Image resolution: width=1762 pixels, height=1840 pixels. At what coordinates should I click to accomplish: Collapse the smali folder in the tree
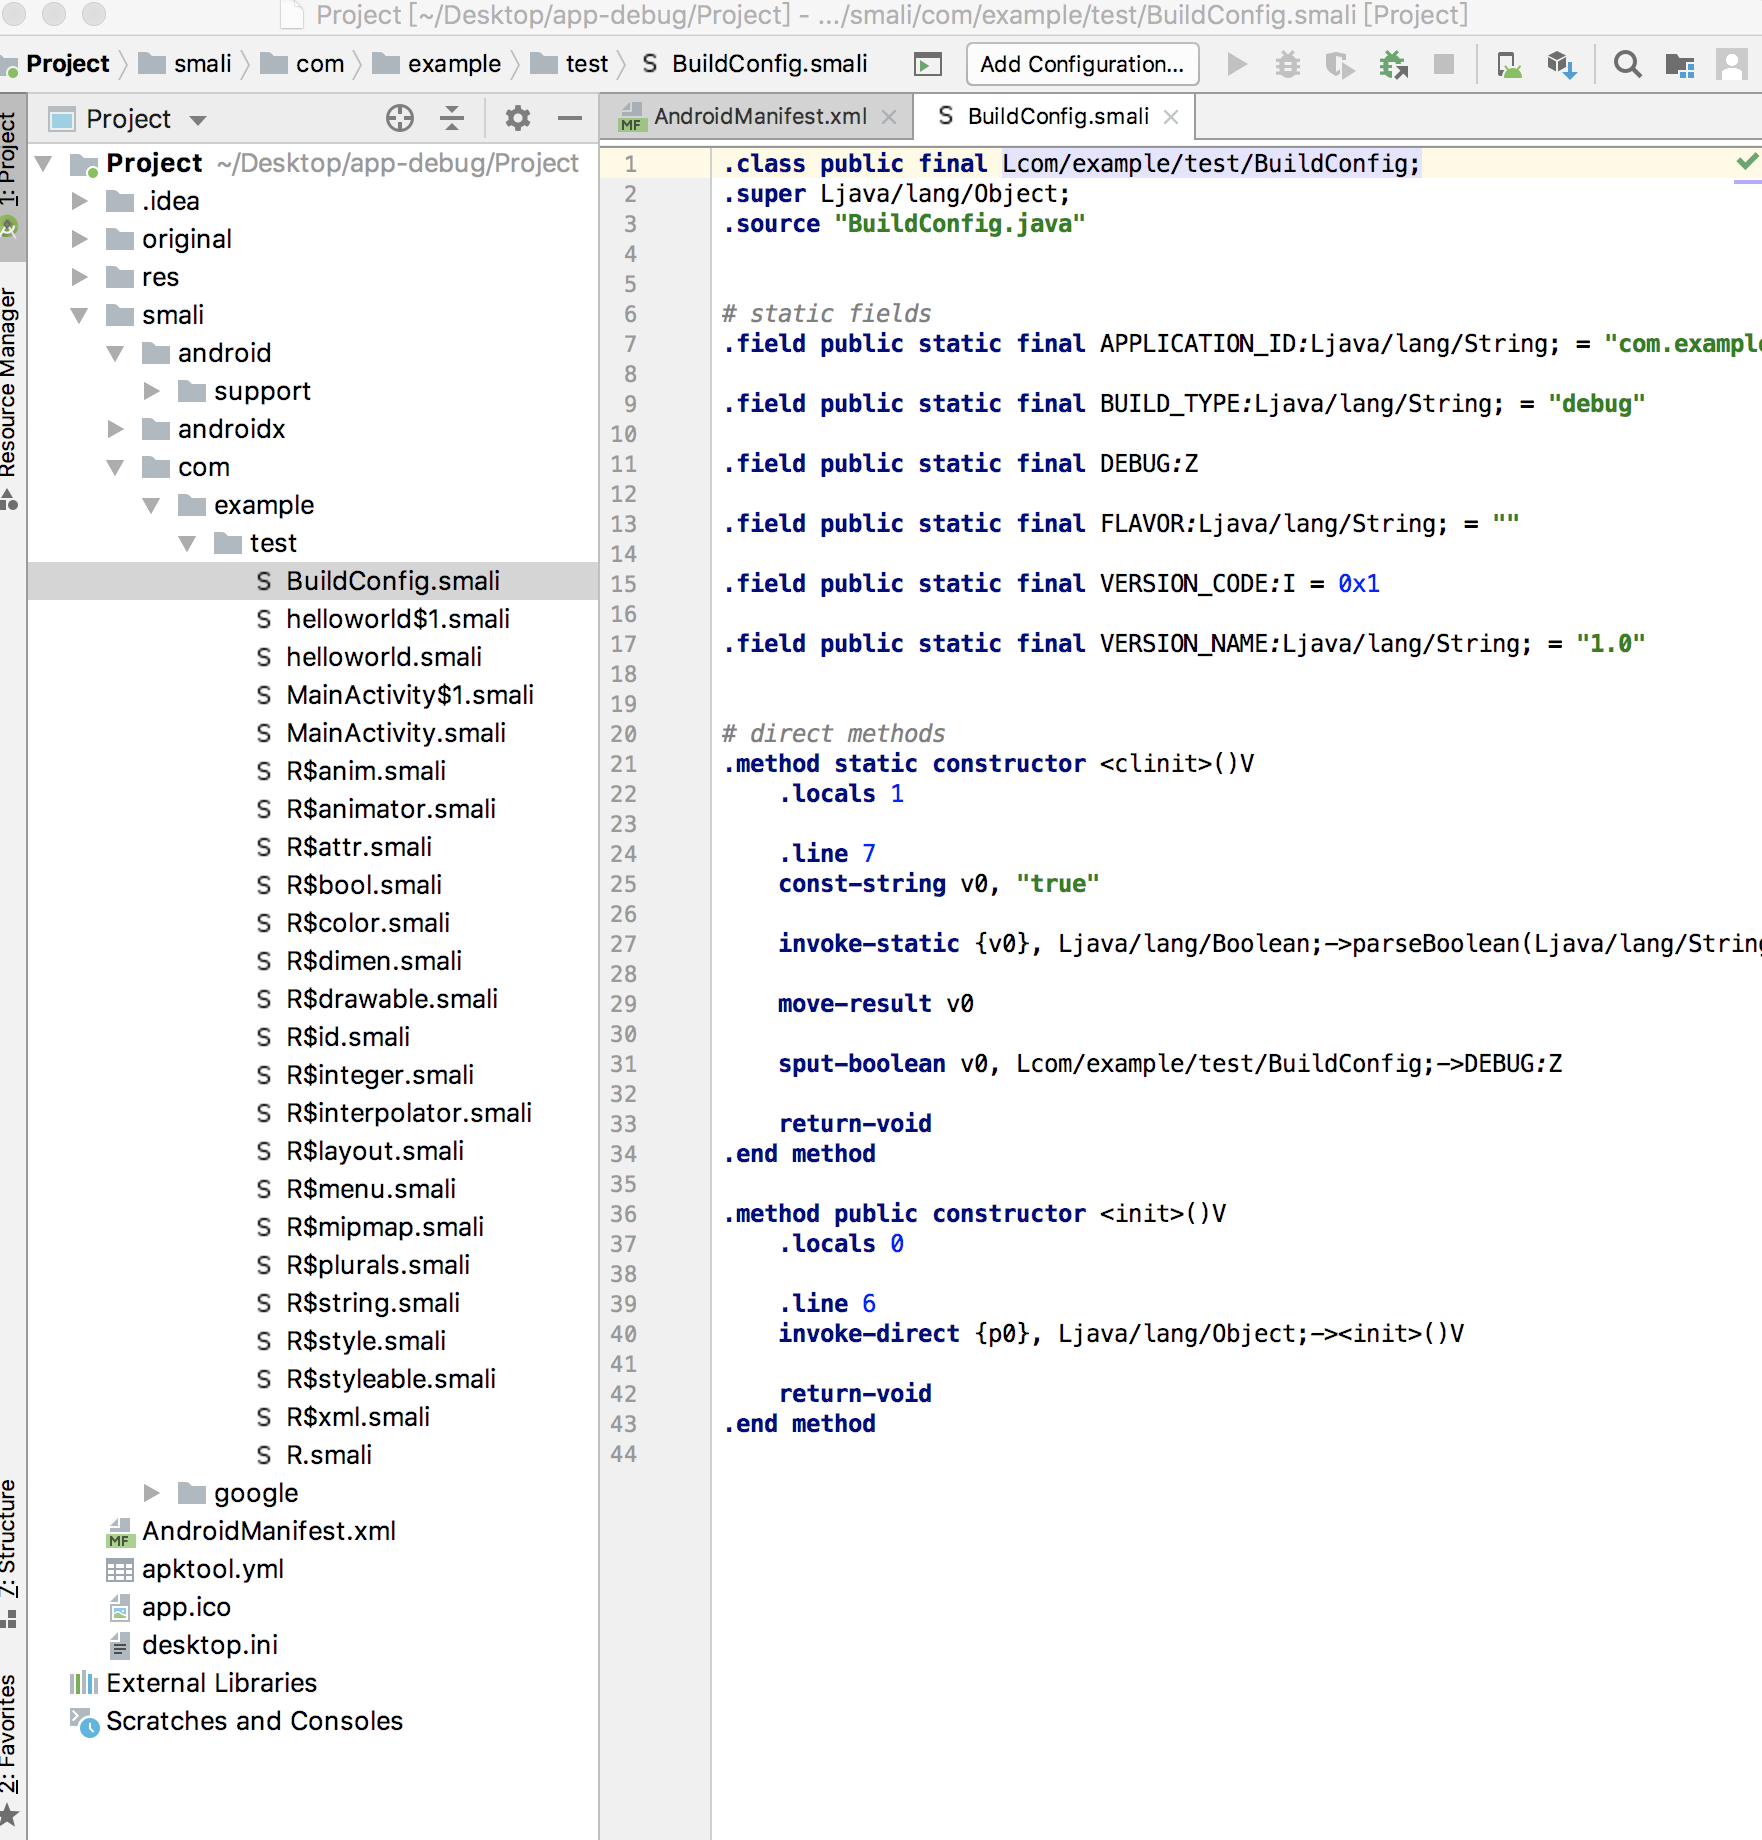80,314
